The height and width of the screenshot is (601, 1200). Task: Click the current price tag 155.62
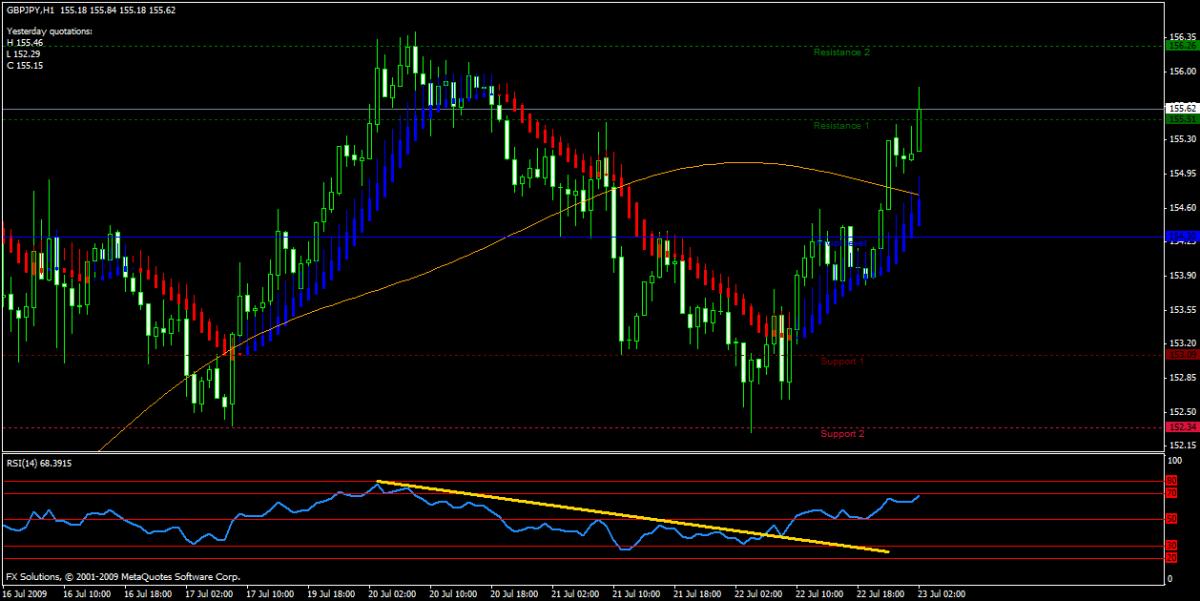click(1181, 108)
